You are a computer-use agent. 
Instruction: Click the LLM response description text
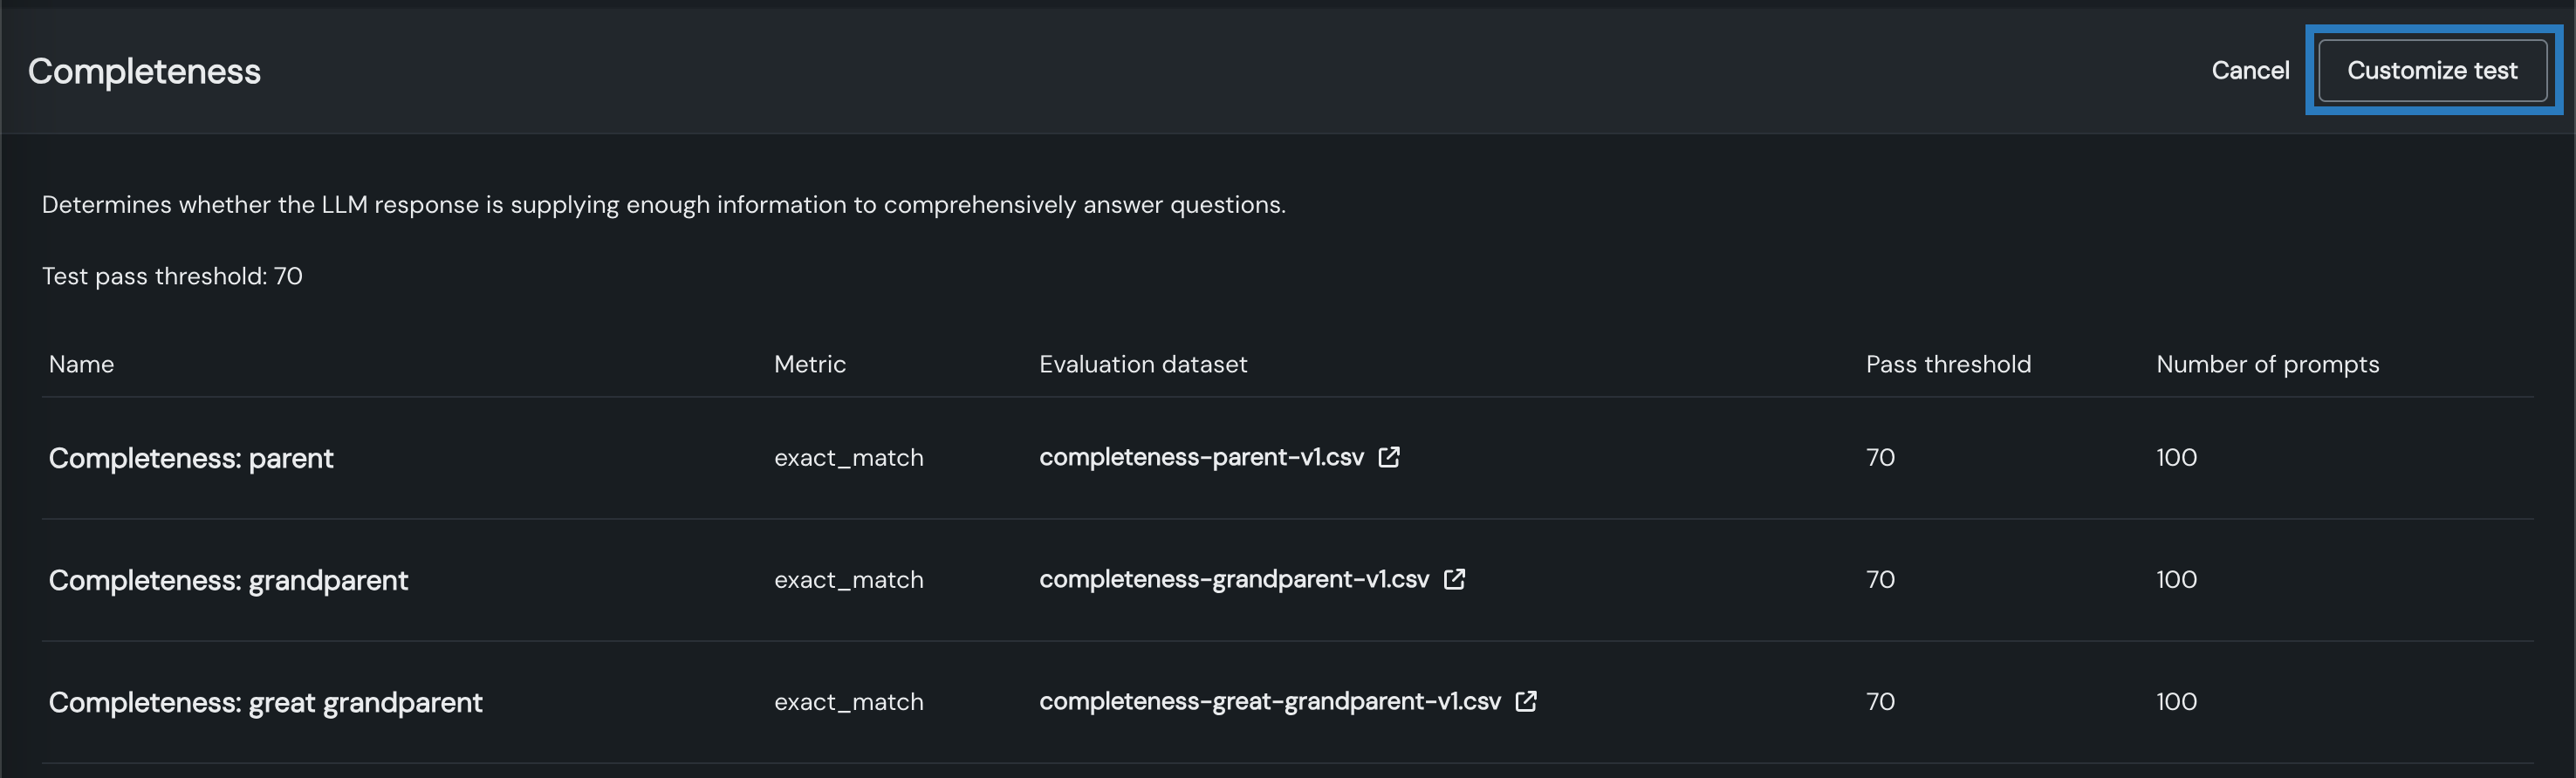coord(663,205)
